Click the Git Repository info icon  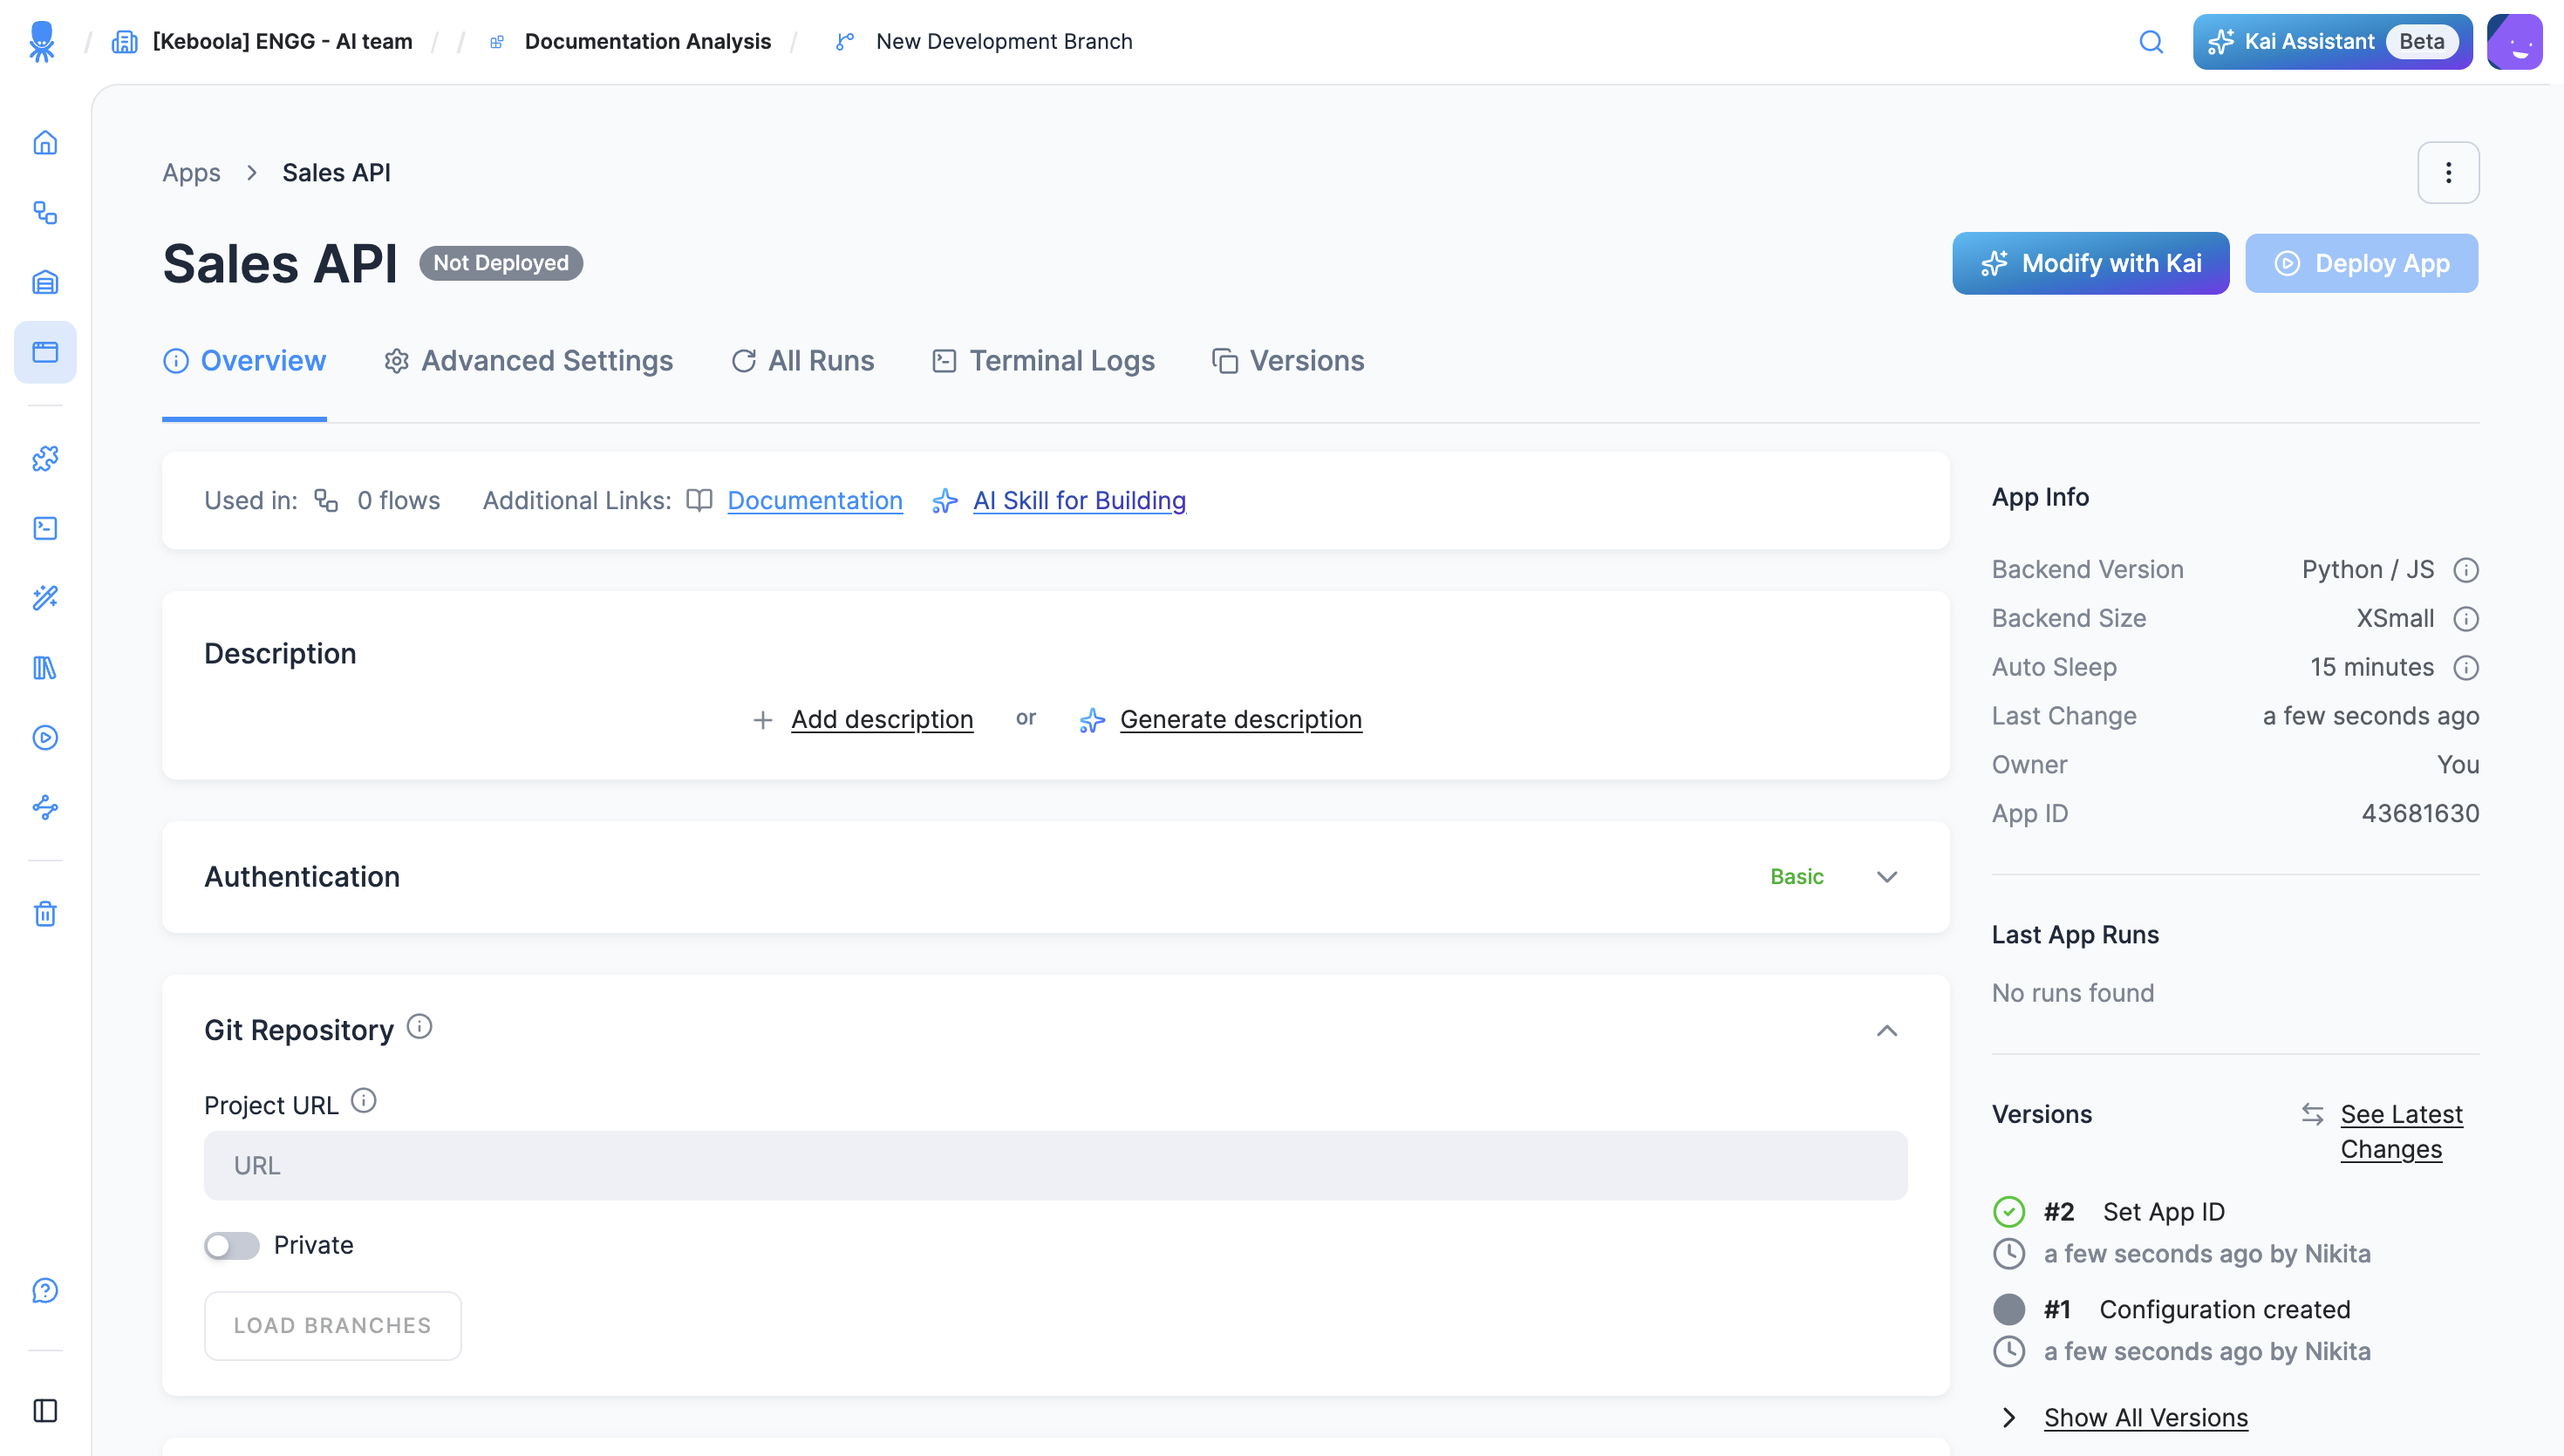pyautogui.click(x=420, y=1027)
